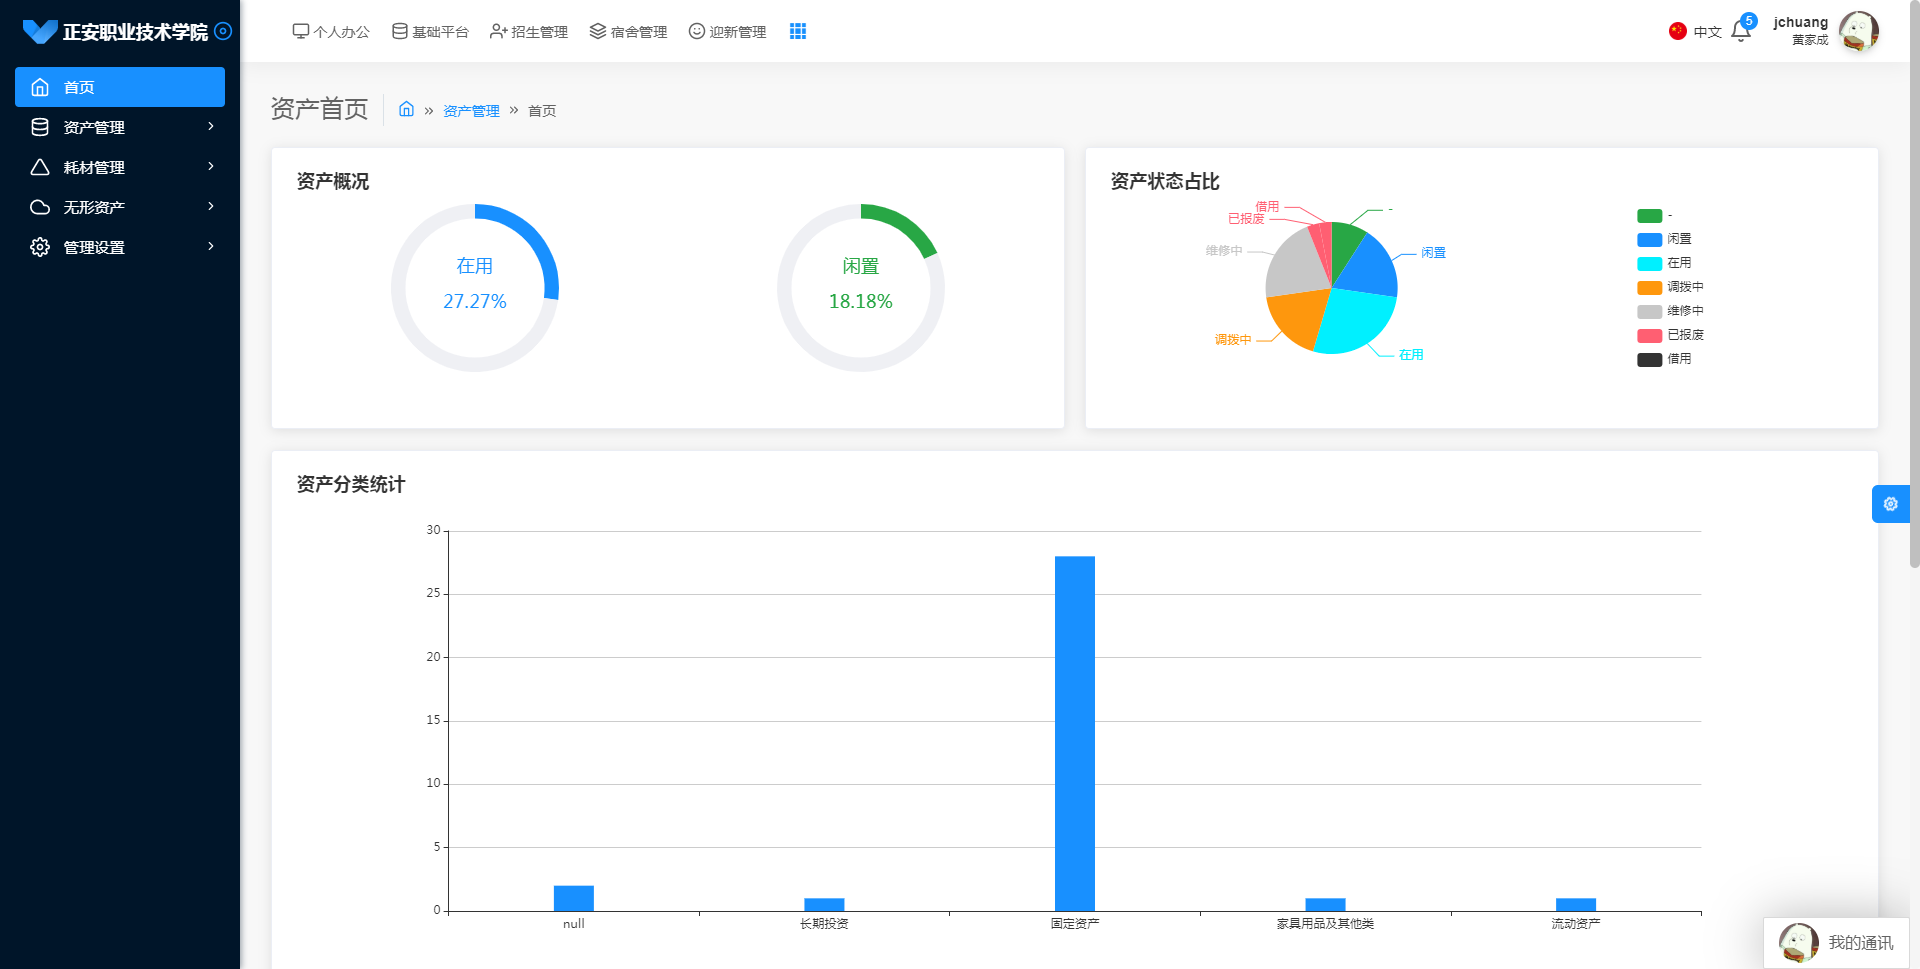Click the 耗材管理 triangle icon in sidebar
Viewport: 1920px width, 969px height.
(40, 167)
